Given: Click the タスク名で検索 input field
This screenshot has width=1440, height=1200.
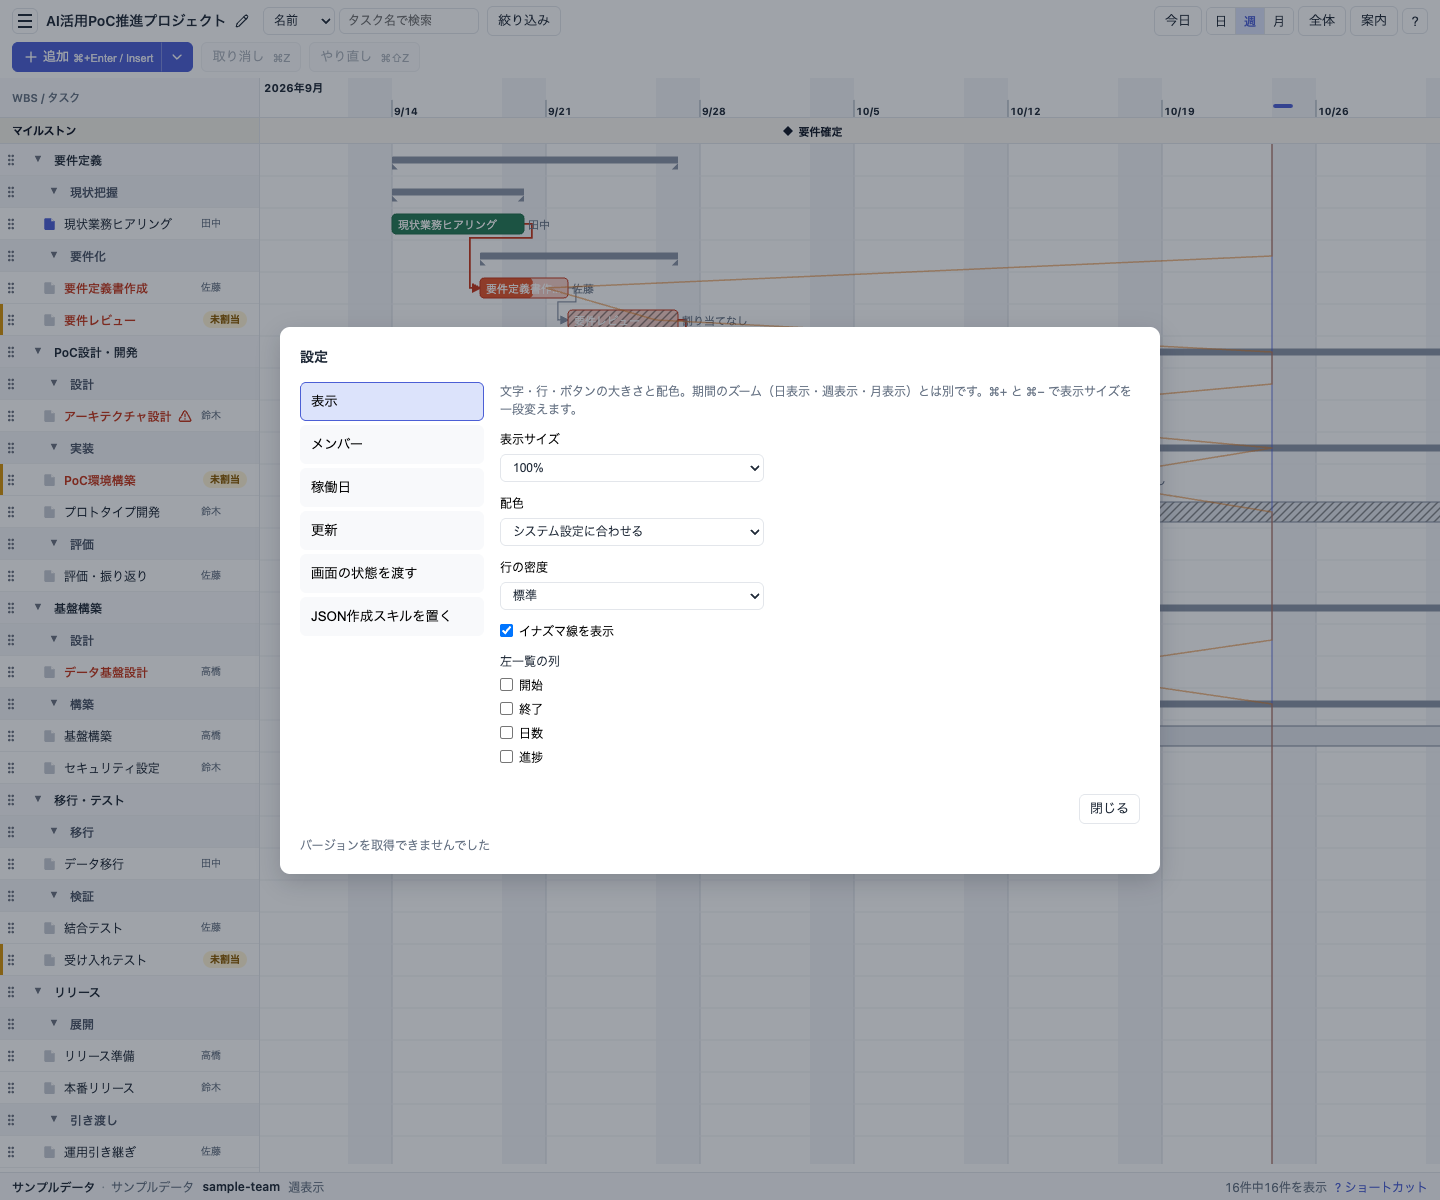Looking at the screenshot, I should pyautogui.click(x=409, y=21).
